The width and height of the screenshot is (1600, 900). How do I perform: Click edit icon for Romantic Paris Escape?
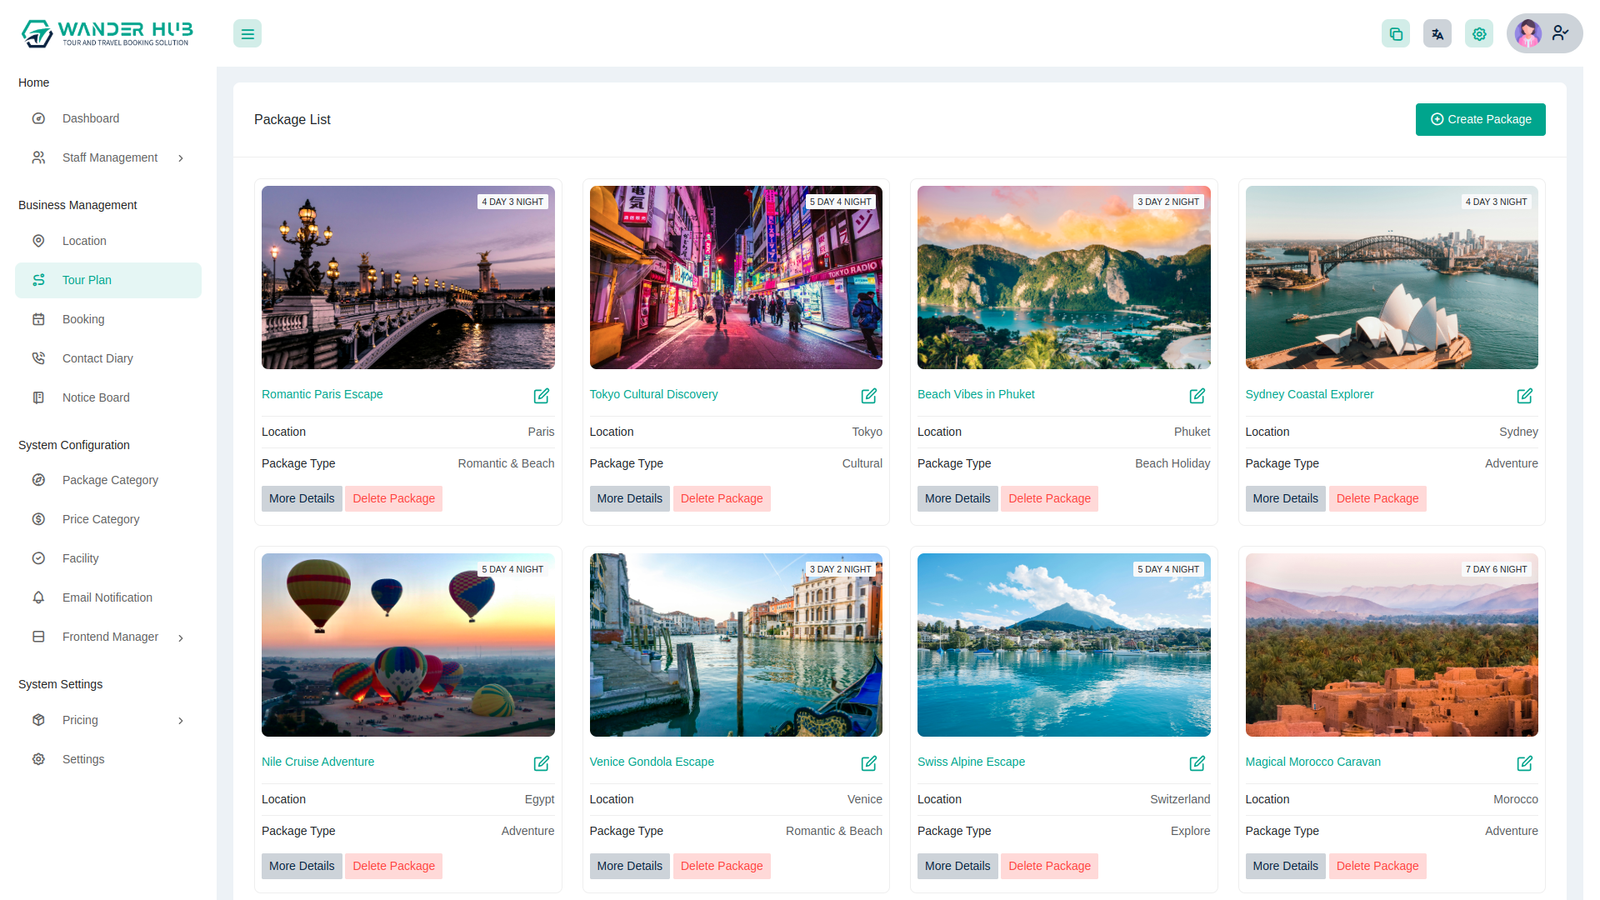541,396
